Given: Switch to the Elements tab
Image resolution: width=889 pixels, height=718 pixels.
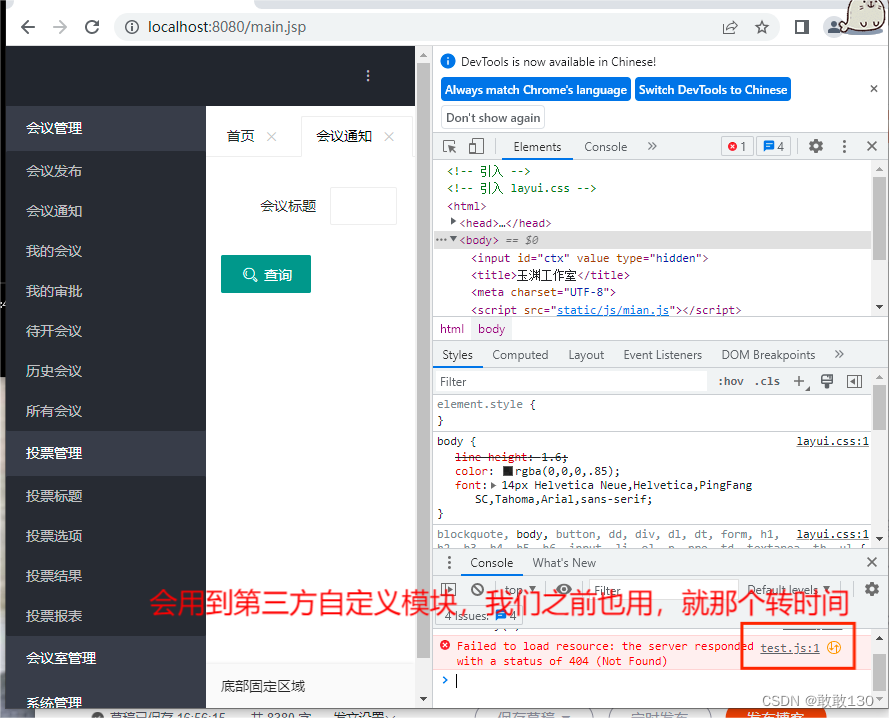Looking at the screenshot, I should (x=537, y=147).
